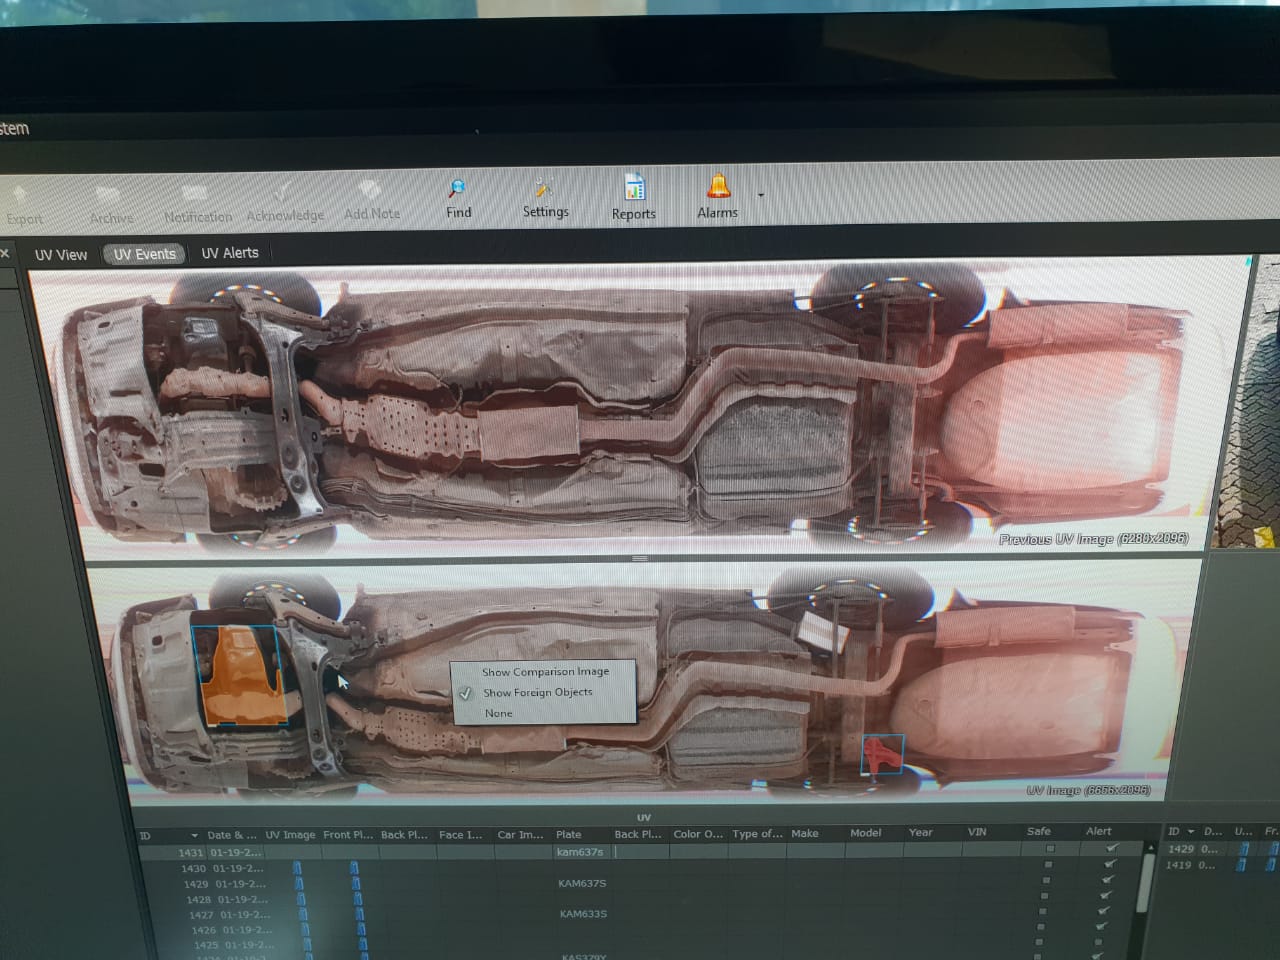Viewport: 1280px width, 960px height.
Task: Expand the dropdown arrow beside Alarms
Action: [x=761, y=195]
